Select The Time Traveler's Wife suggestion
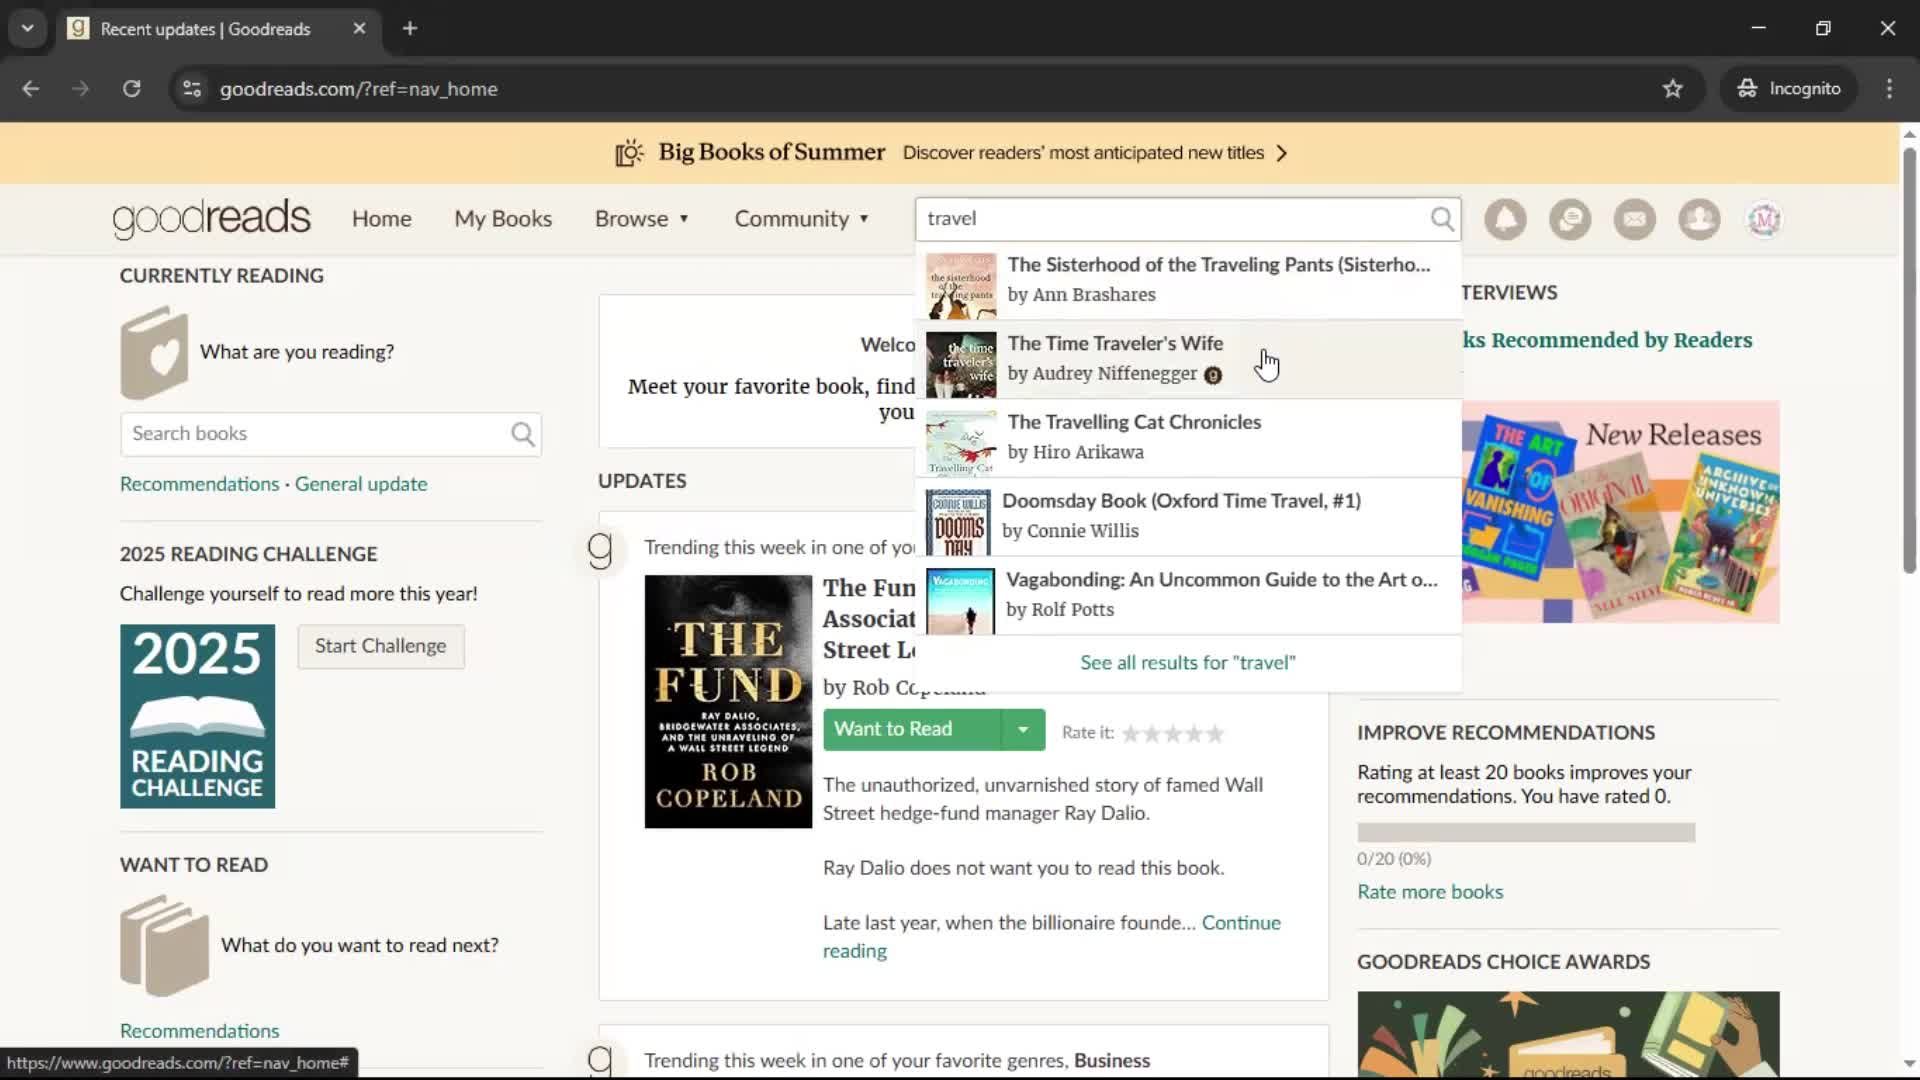This screenshot has width=1920, height=1080. click(1188, 360)
